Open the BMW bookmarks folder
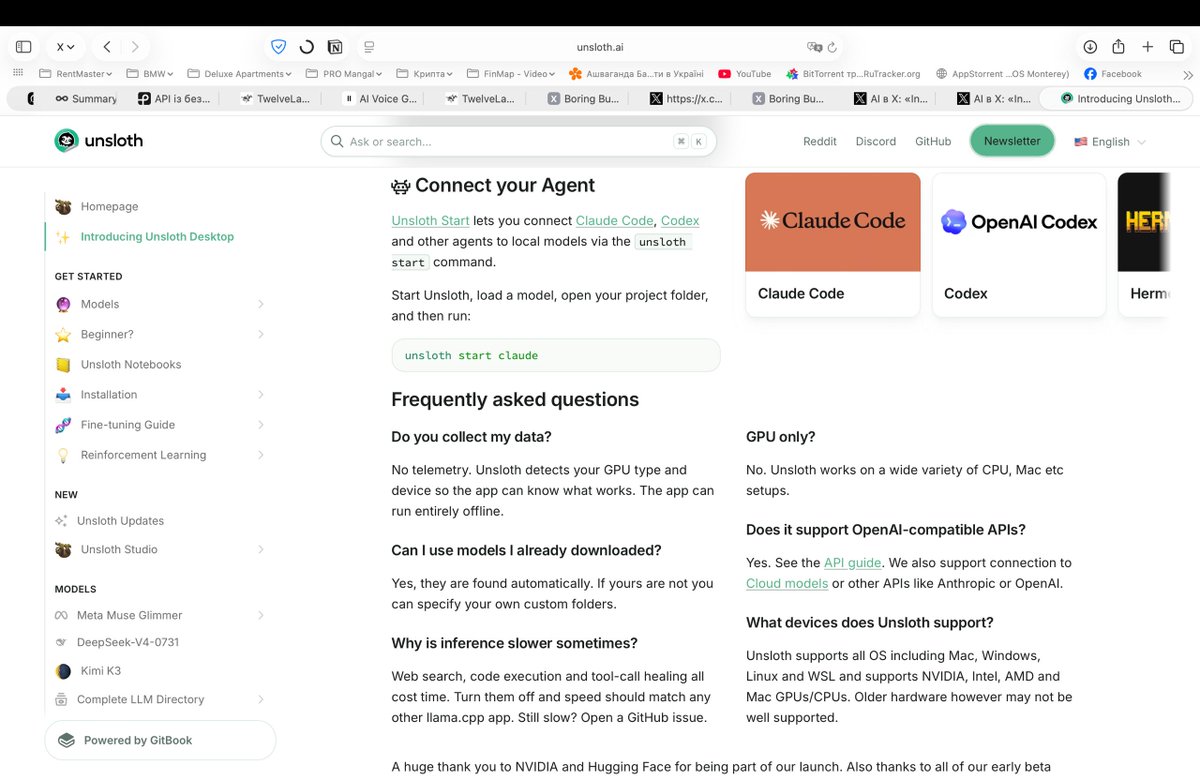The height and width of the screenshot is (780, 1200). [x=150, y=73]
